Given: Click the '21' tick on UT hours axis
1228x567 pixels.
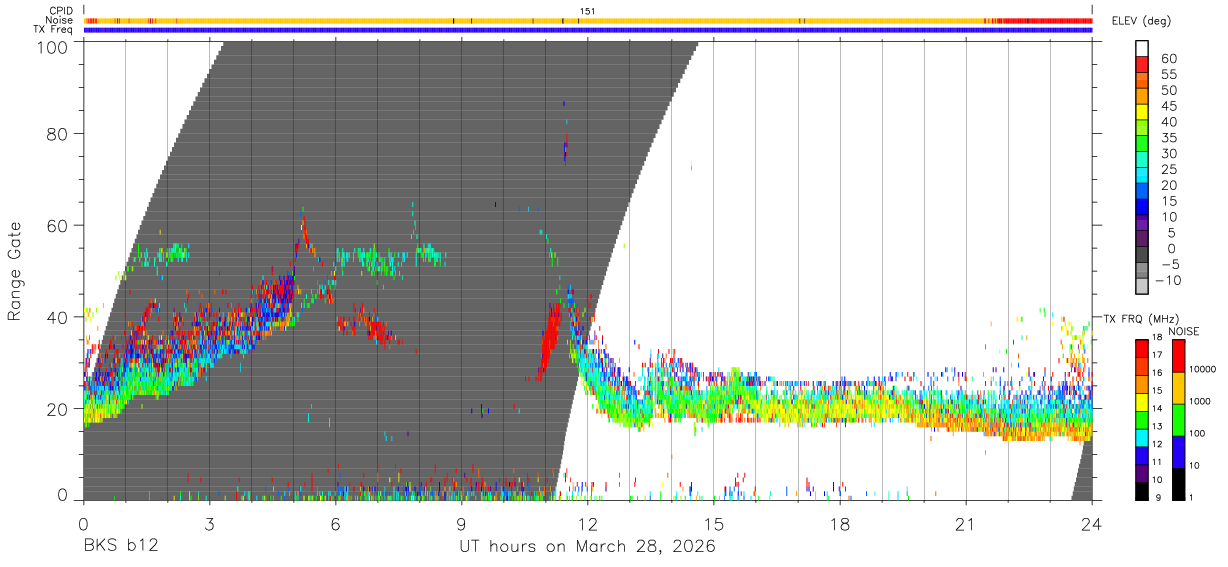Looking at the screenshot, I should click(966, 523).
